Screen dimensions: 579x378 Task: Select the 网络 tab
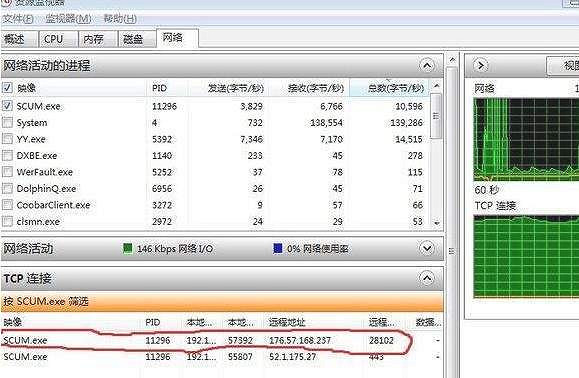[177, 38]
